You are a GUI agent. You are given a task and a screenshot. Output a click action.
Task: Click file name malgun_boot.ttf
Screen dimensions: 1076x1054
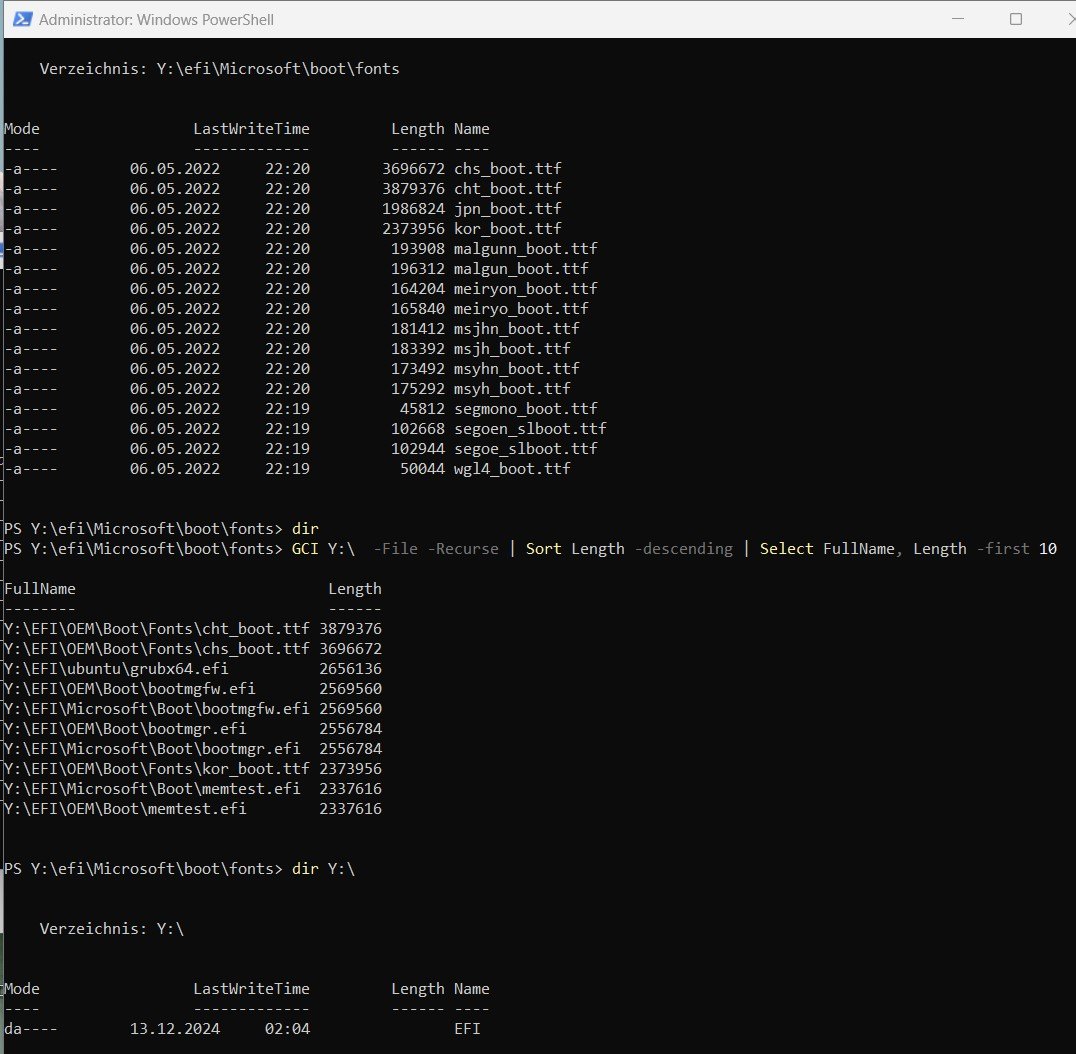(521, 268)
